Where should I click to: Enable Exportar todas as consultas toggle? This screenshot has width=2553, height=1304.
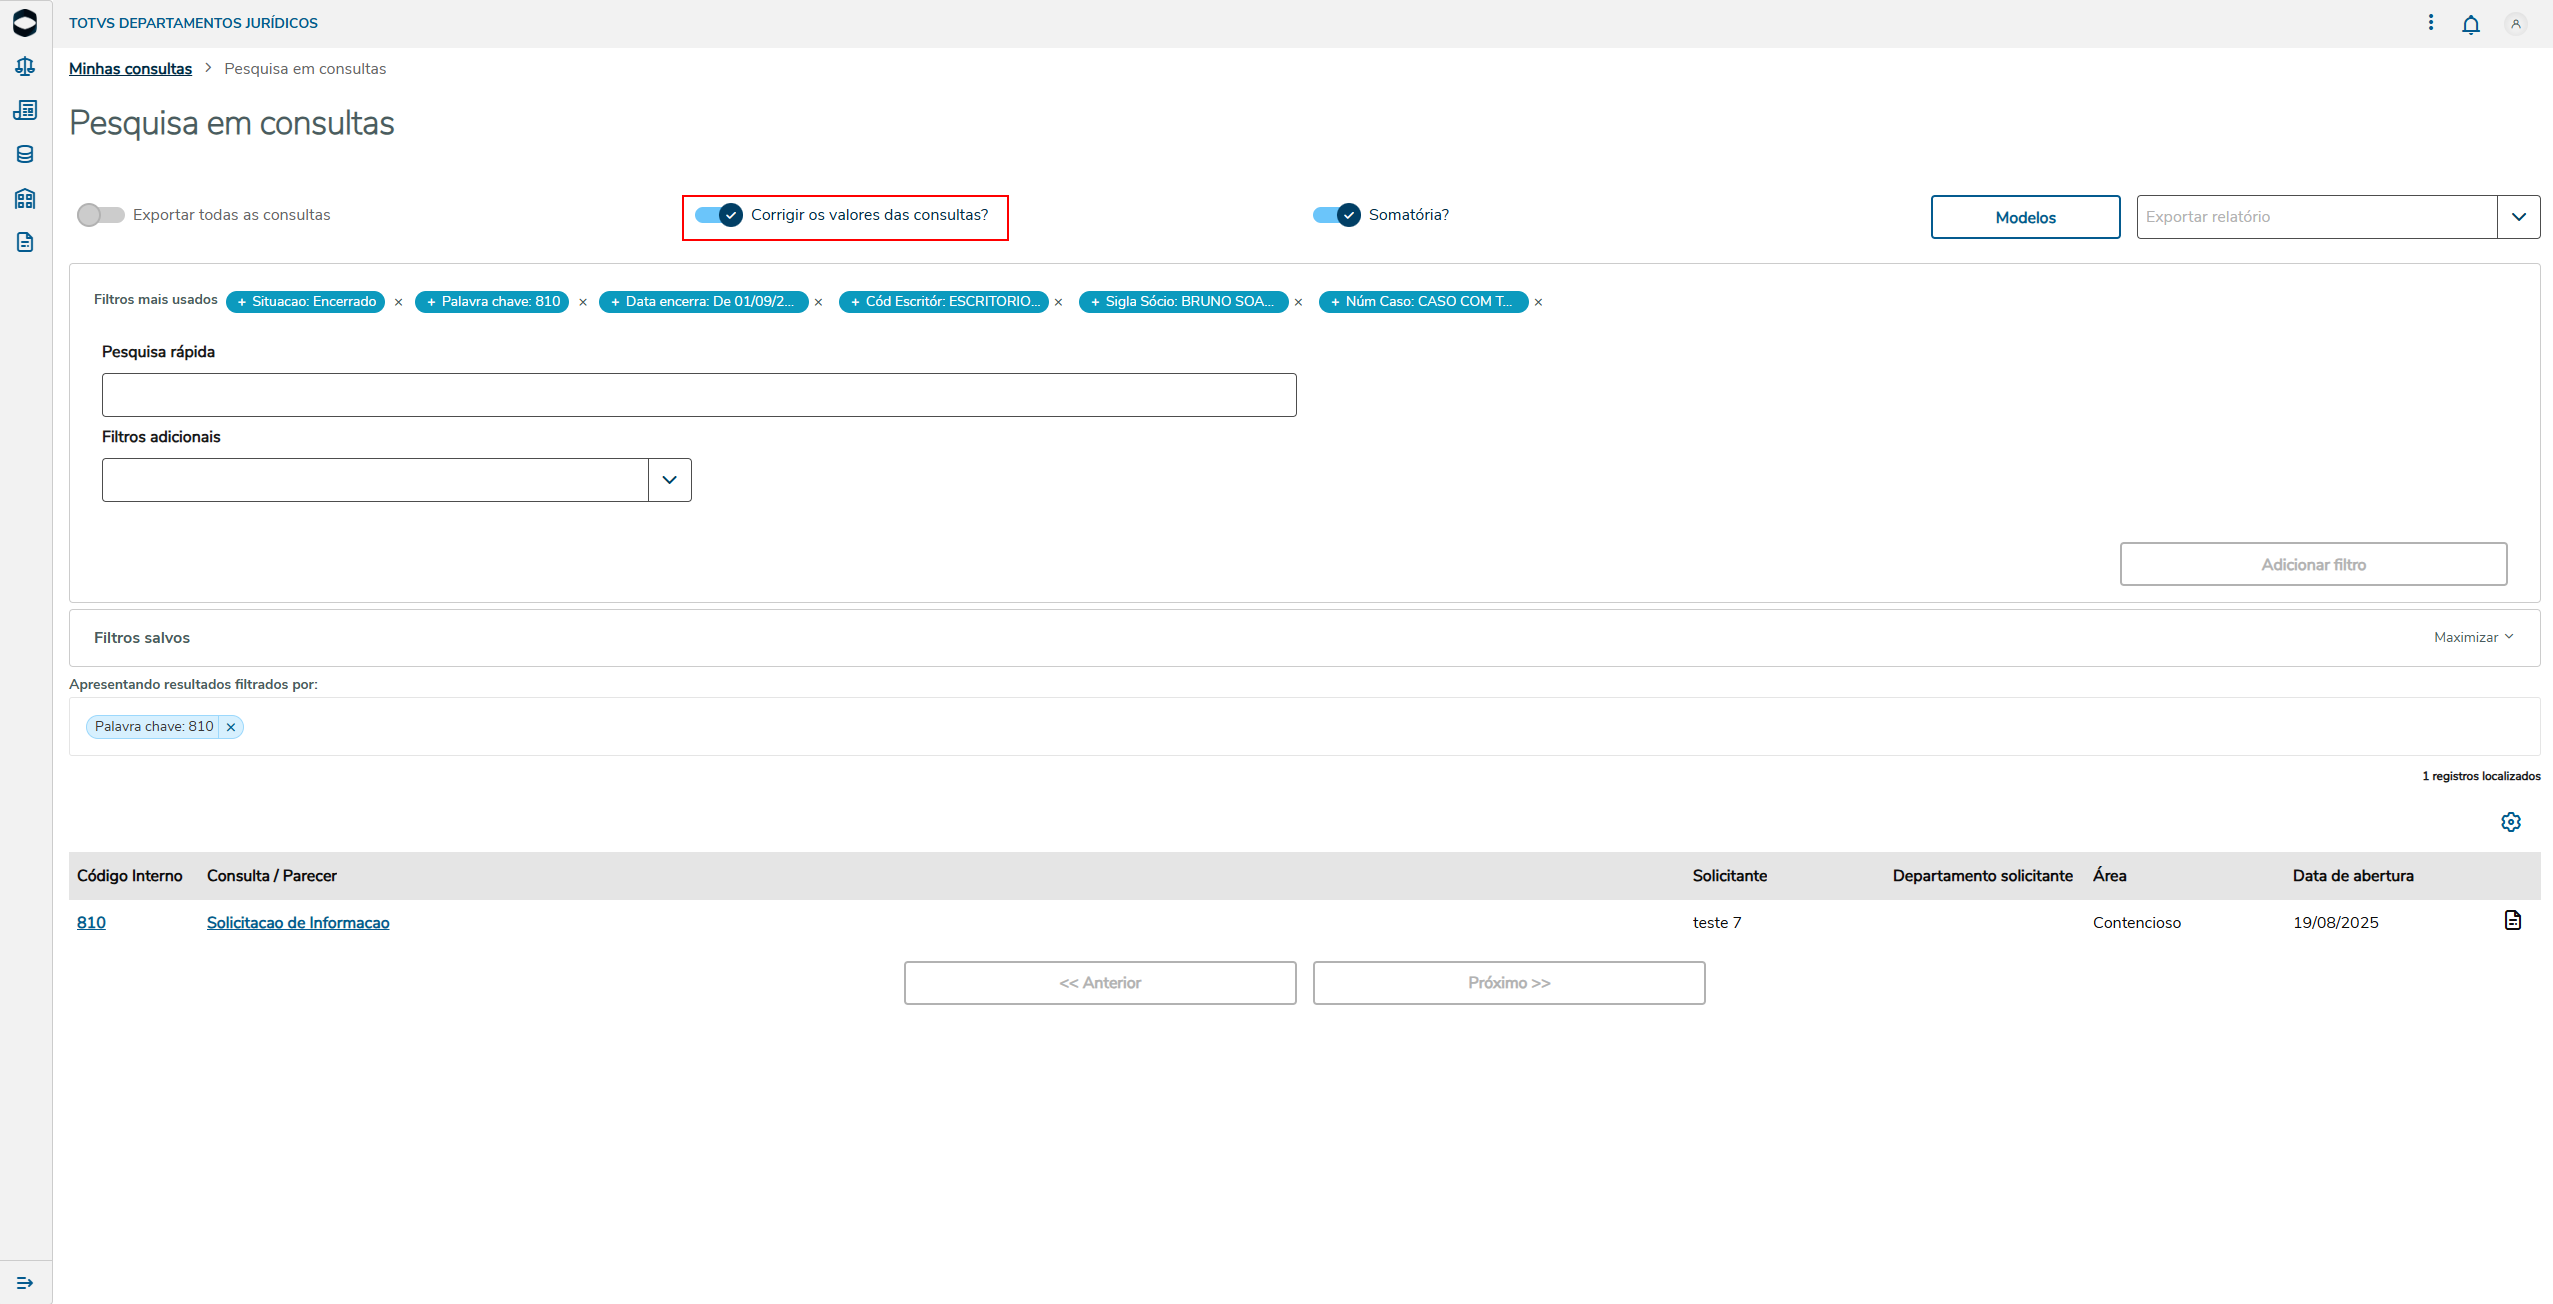(x=100, y=215)
